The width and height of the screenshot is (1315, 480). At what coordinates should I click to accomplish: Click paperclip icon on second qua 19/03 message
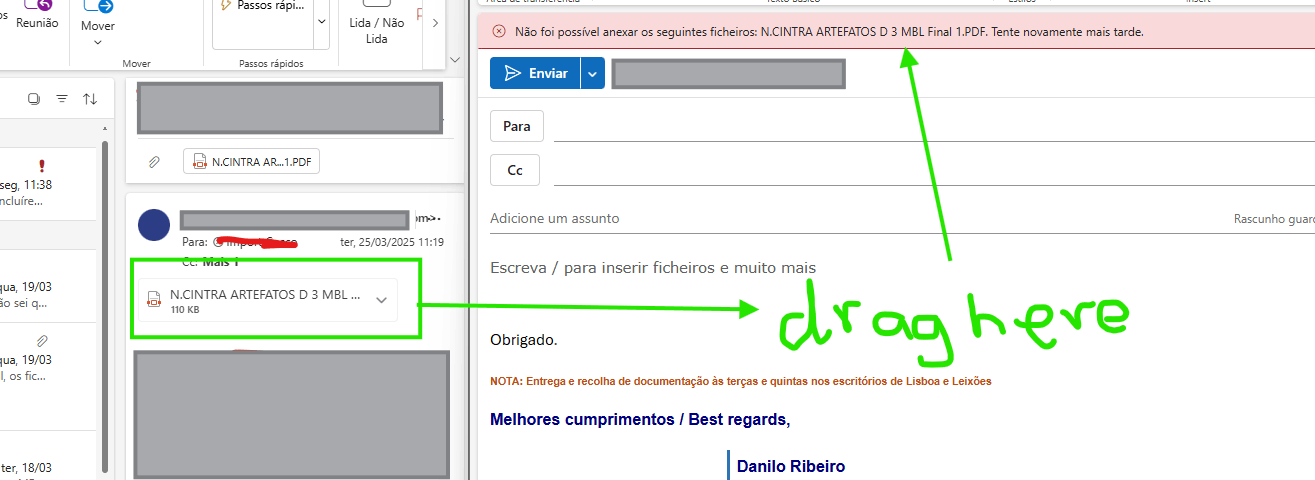[x=42, y=341]
